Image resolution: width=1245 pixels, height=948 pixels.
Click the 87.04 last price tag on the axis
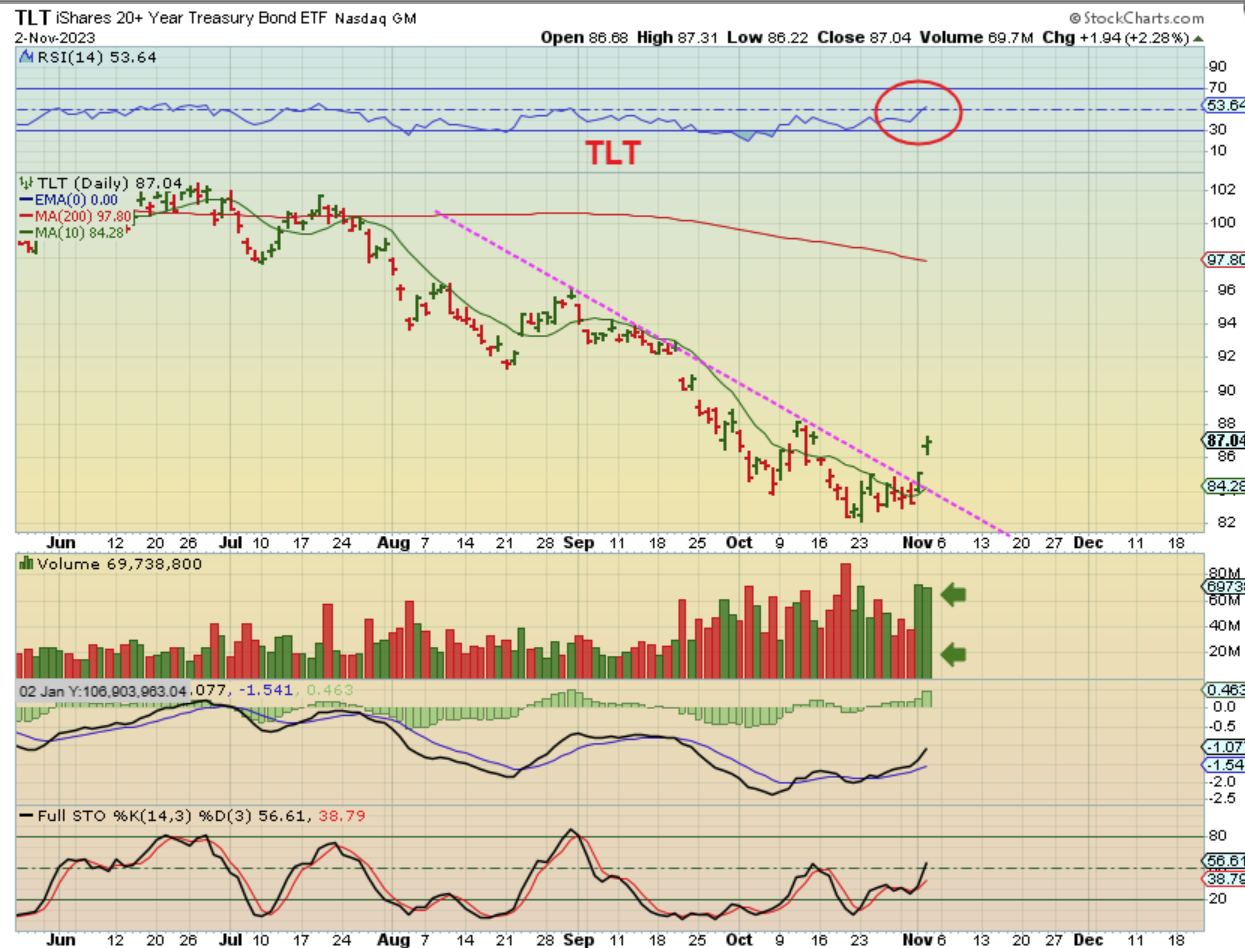coord(1225,439)
